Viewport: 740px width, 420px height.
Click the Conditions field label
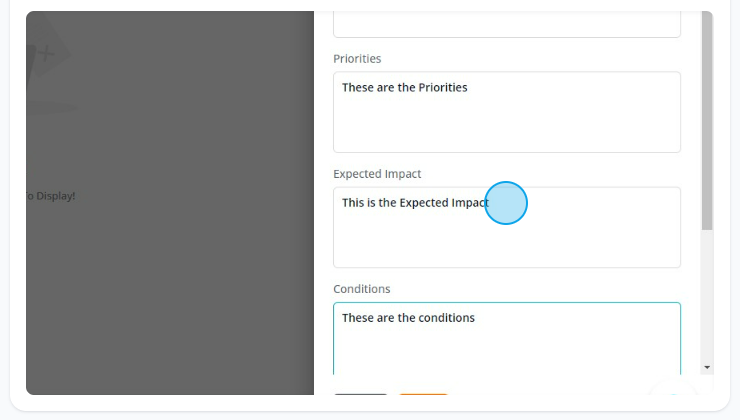click(362, 289)
